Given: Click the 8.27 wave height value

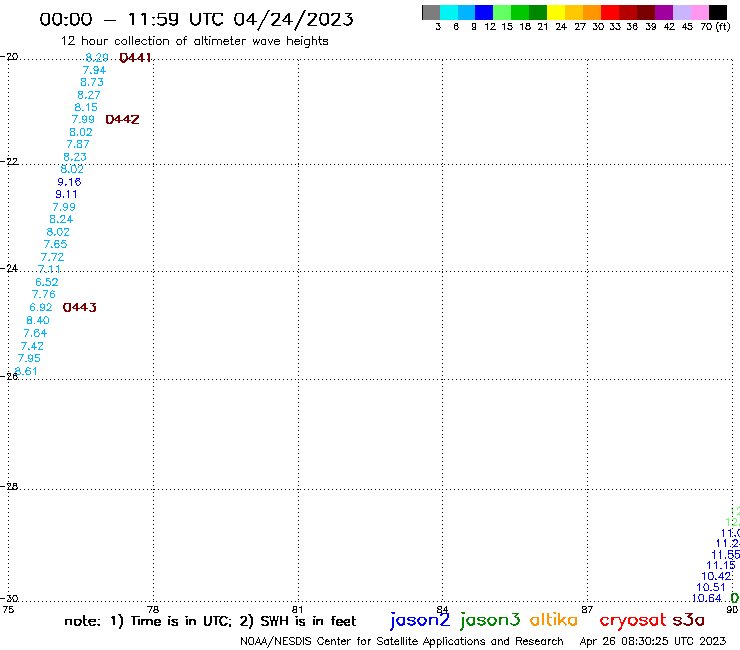Looking at the screenshot, I should (x=89, y=95).
